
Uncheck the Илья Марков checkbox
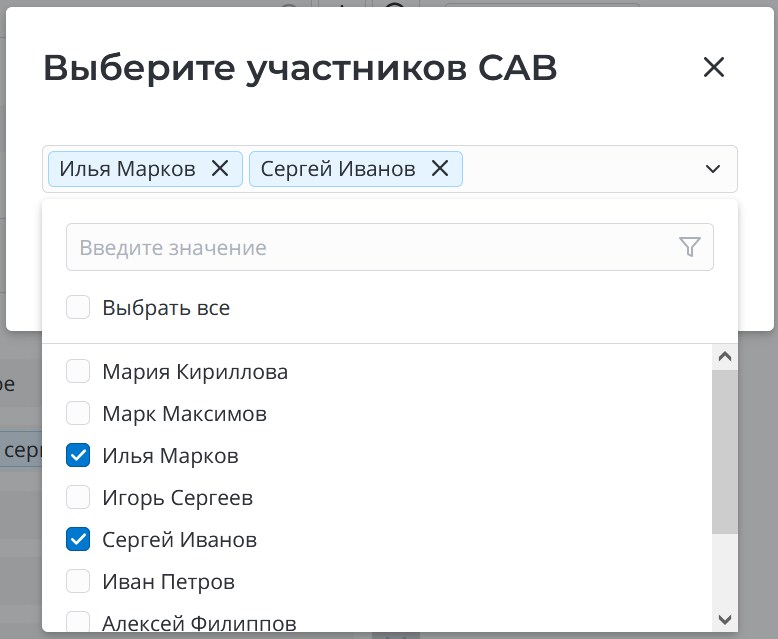tap(78, 456)
